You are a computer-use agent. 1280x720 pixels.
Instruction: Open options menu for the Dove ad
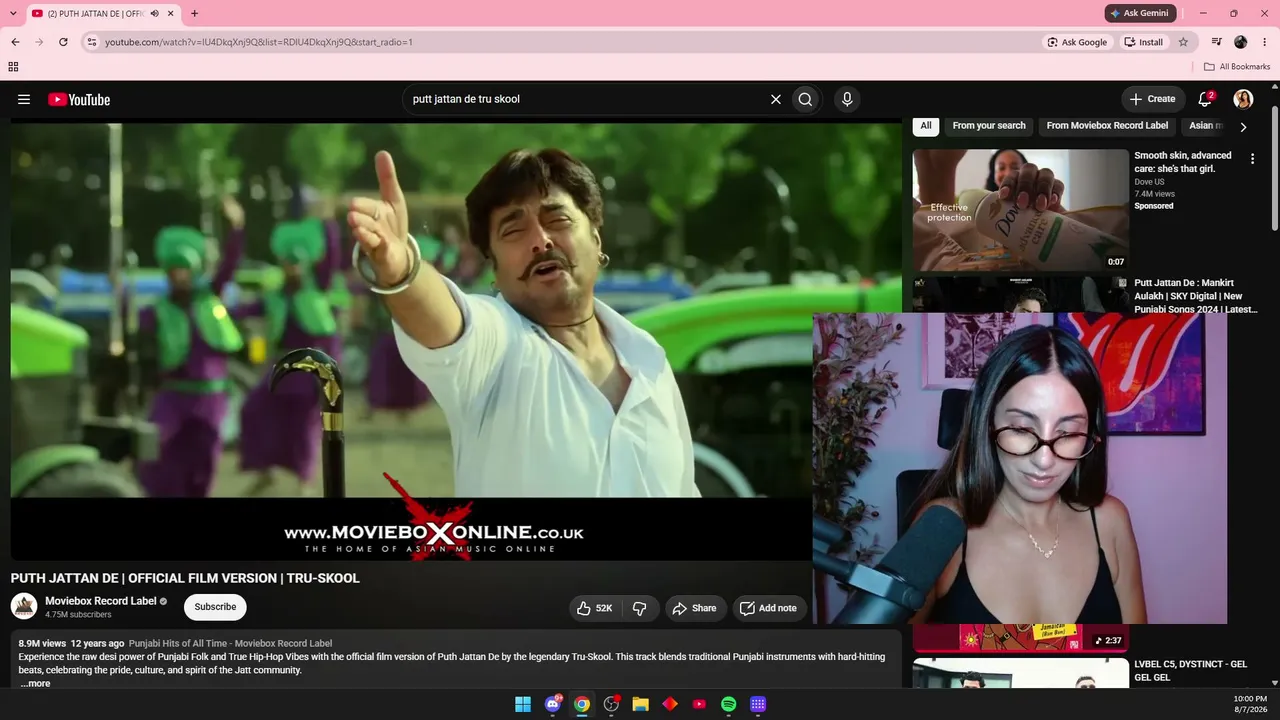click(1252, 159)
